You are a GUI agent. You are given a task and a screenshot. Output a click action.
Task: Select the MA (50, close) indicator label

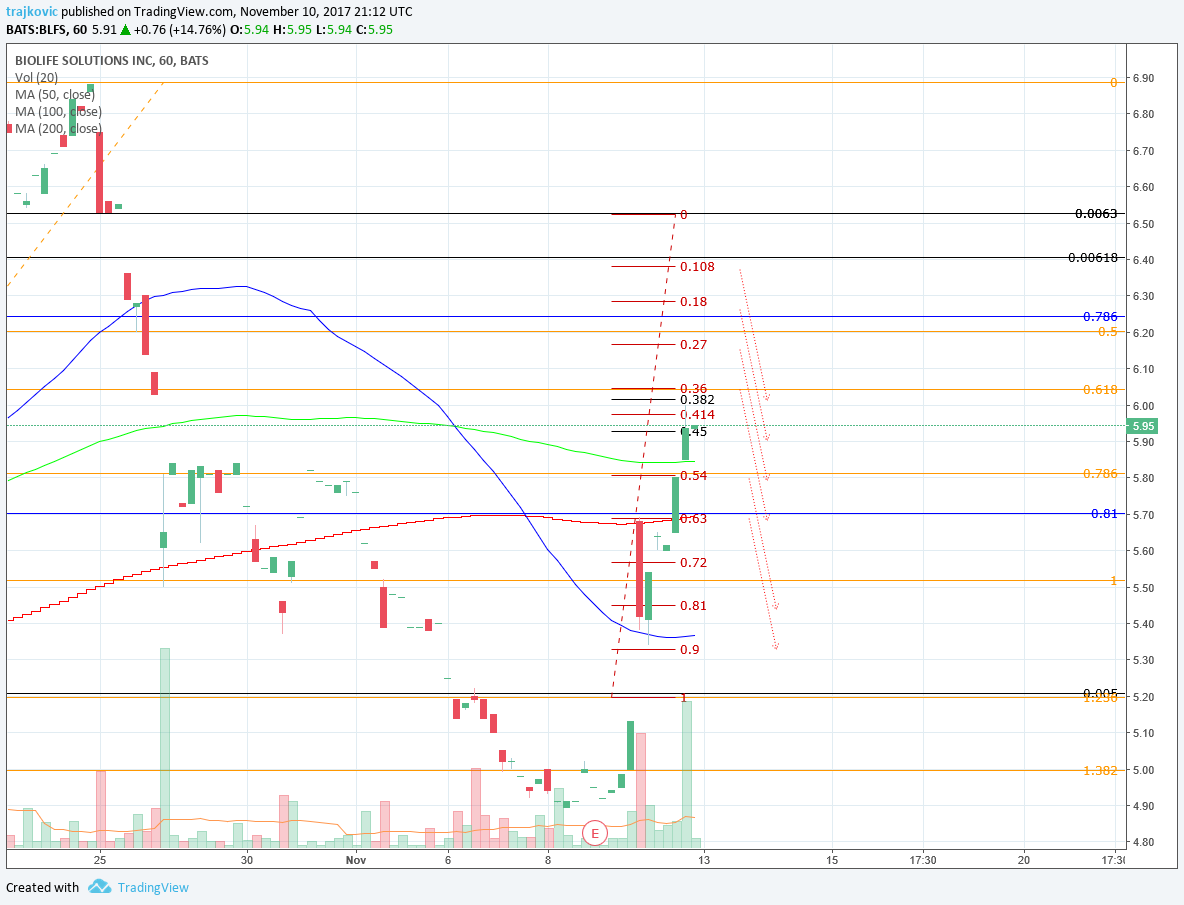[x=55, y=95]
